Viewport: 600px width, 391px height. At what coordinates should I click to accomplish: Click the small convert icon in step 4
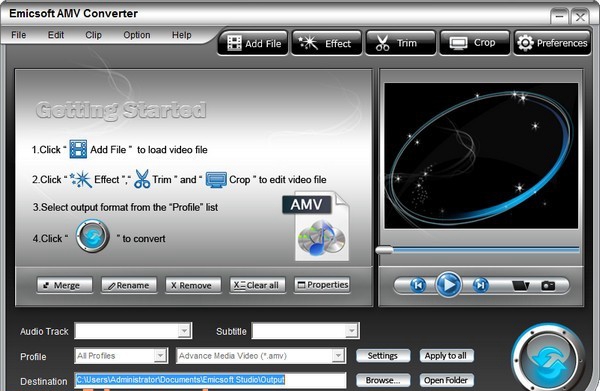coord(92,236)
